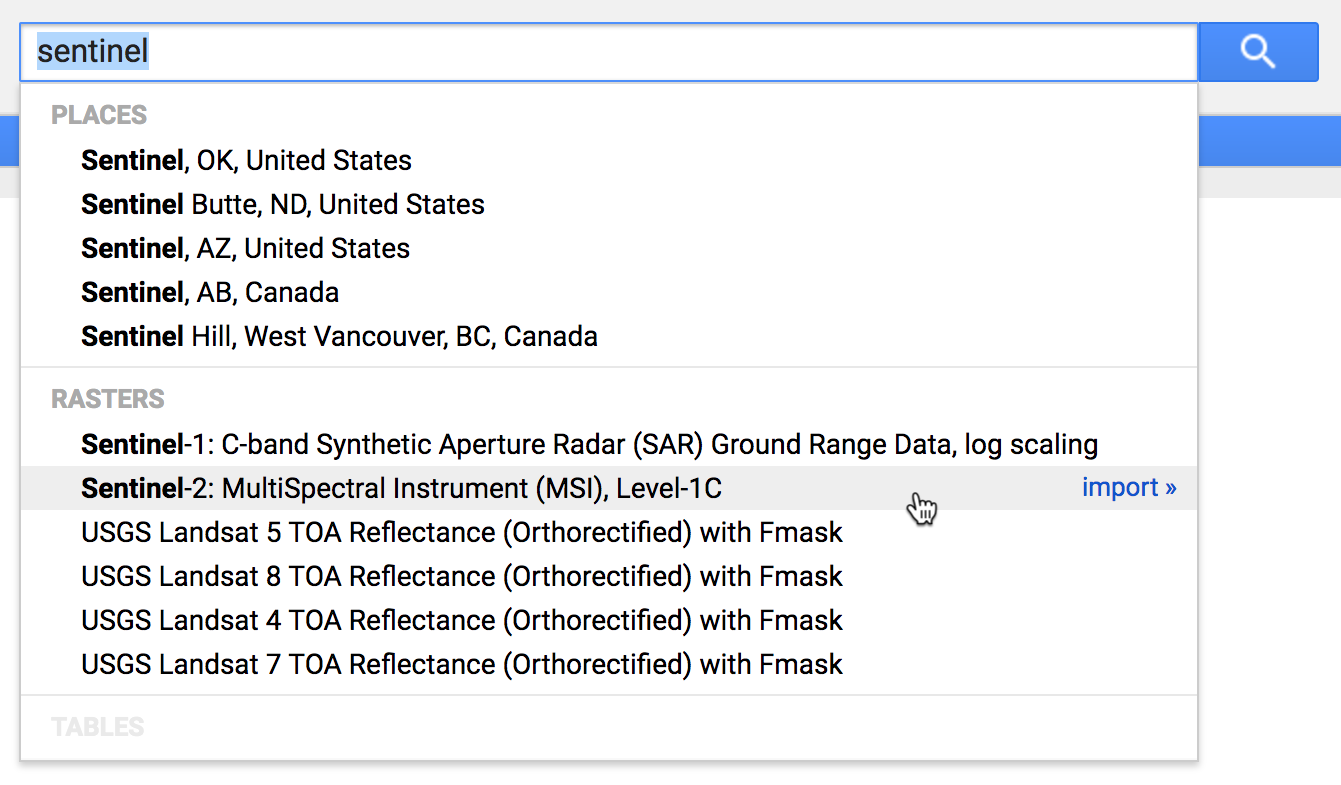The height and width of the screenshot is (785, 1341).
Task: Click the highlighted word sentinel in search box
Action: (92, 52)
